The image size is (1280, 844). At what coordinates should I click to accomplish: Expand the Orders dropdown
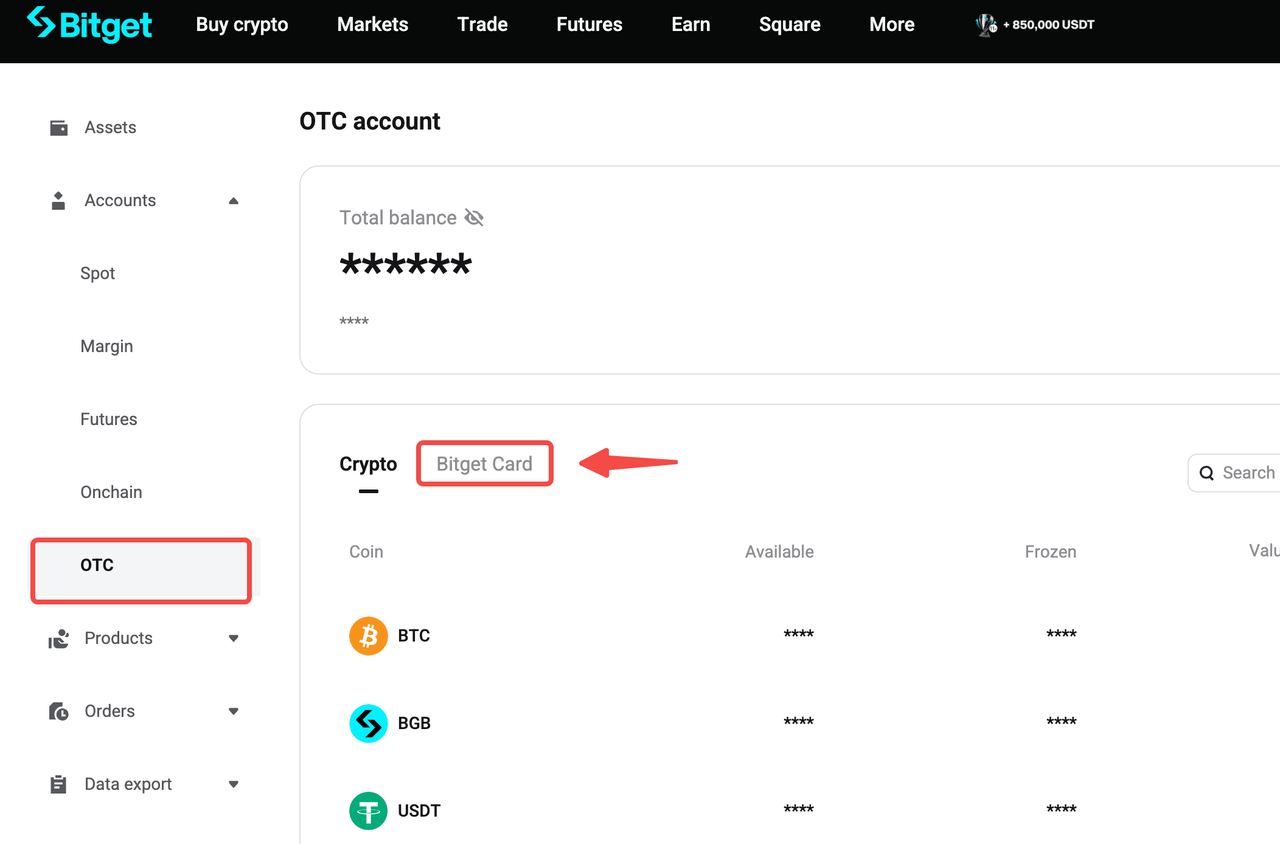point(233,710)
